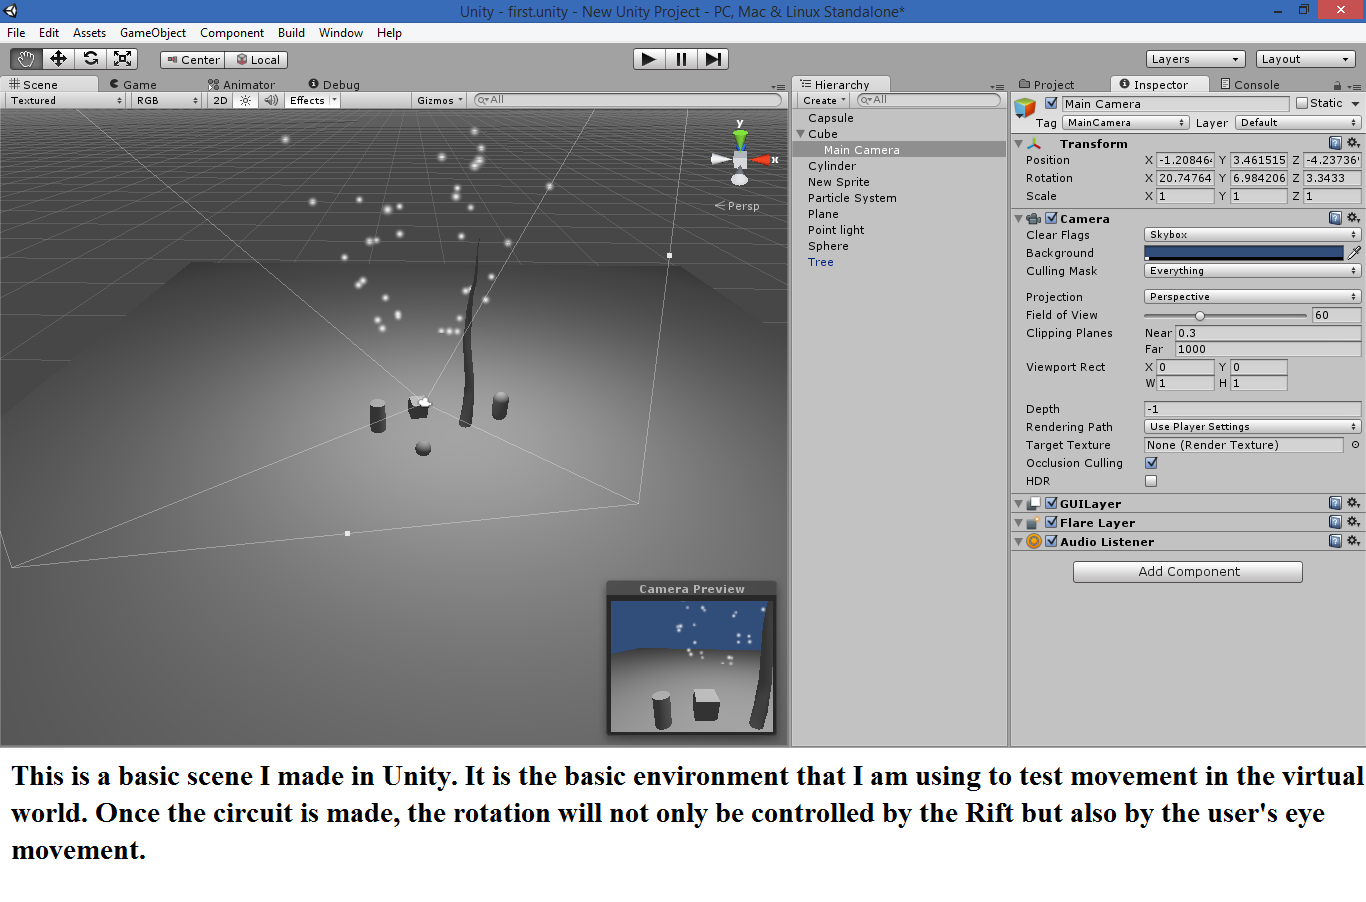
Task: Start Play mode
Action: tap(649, 59)
